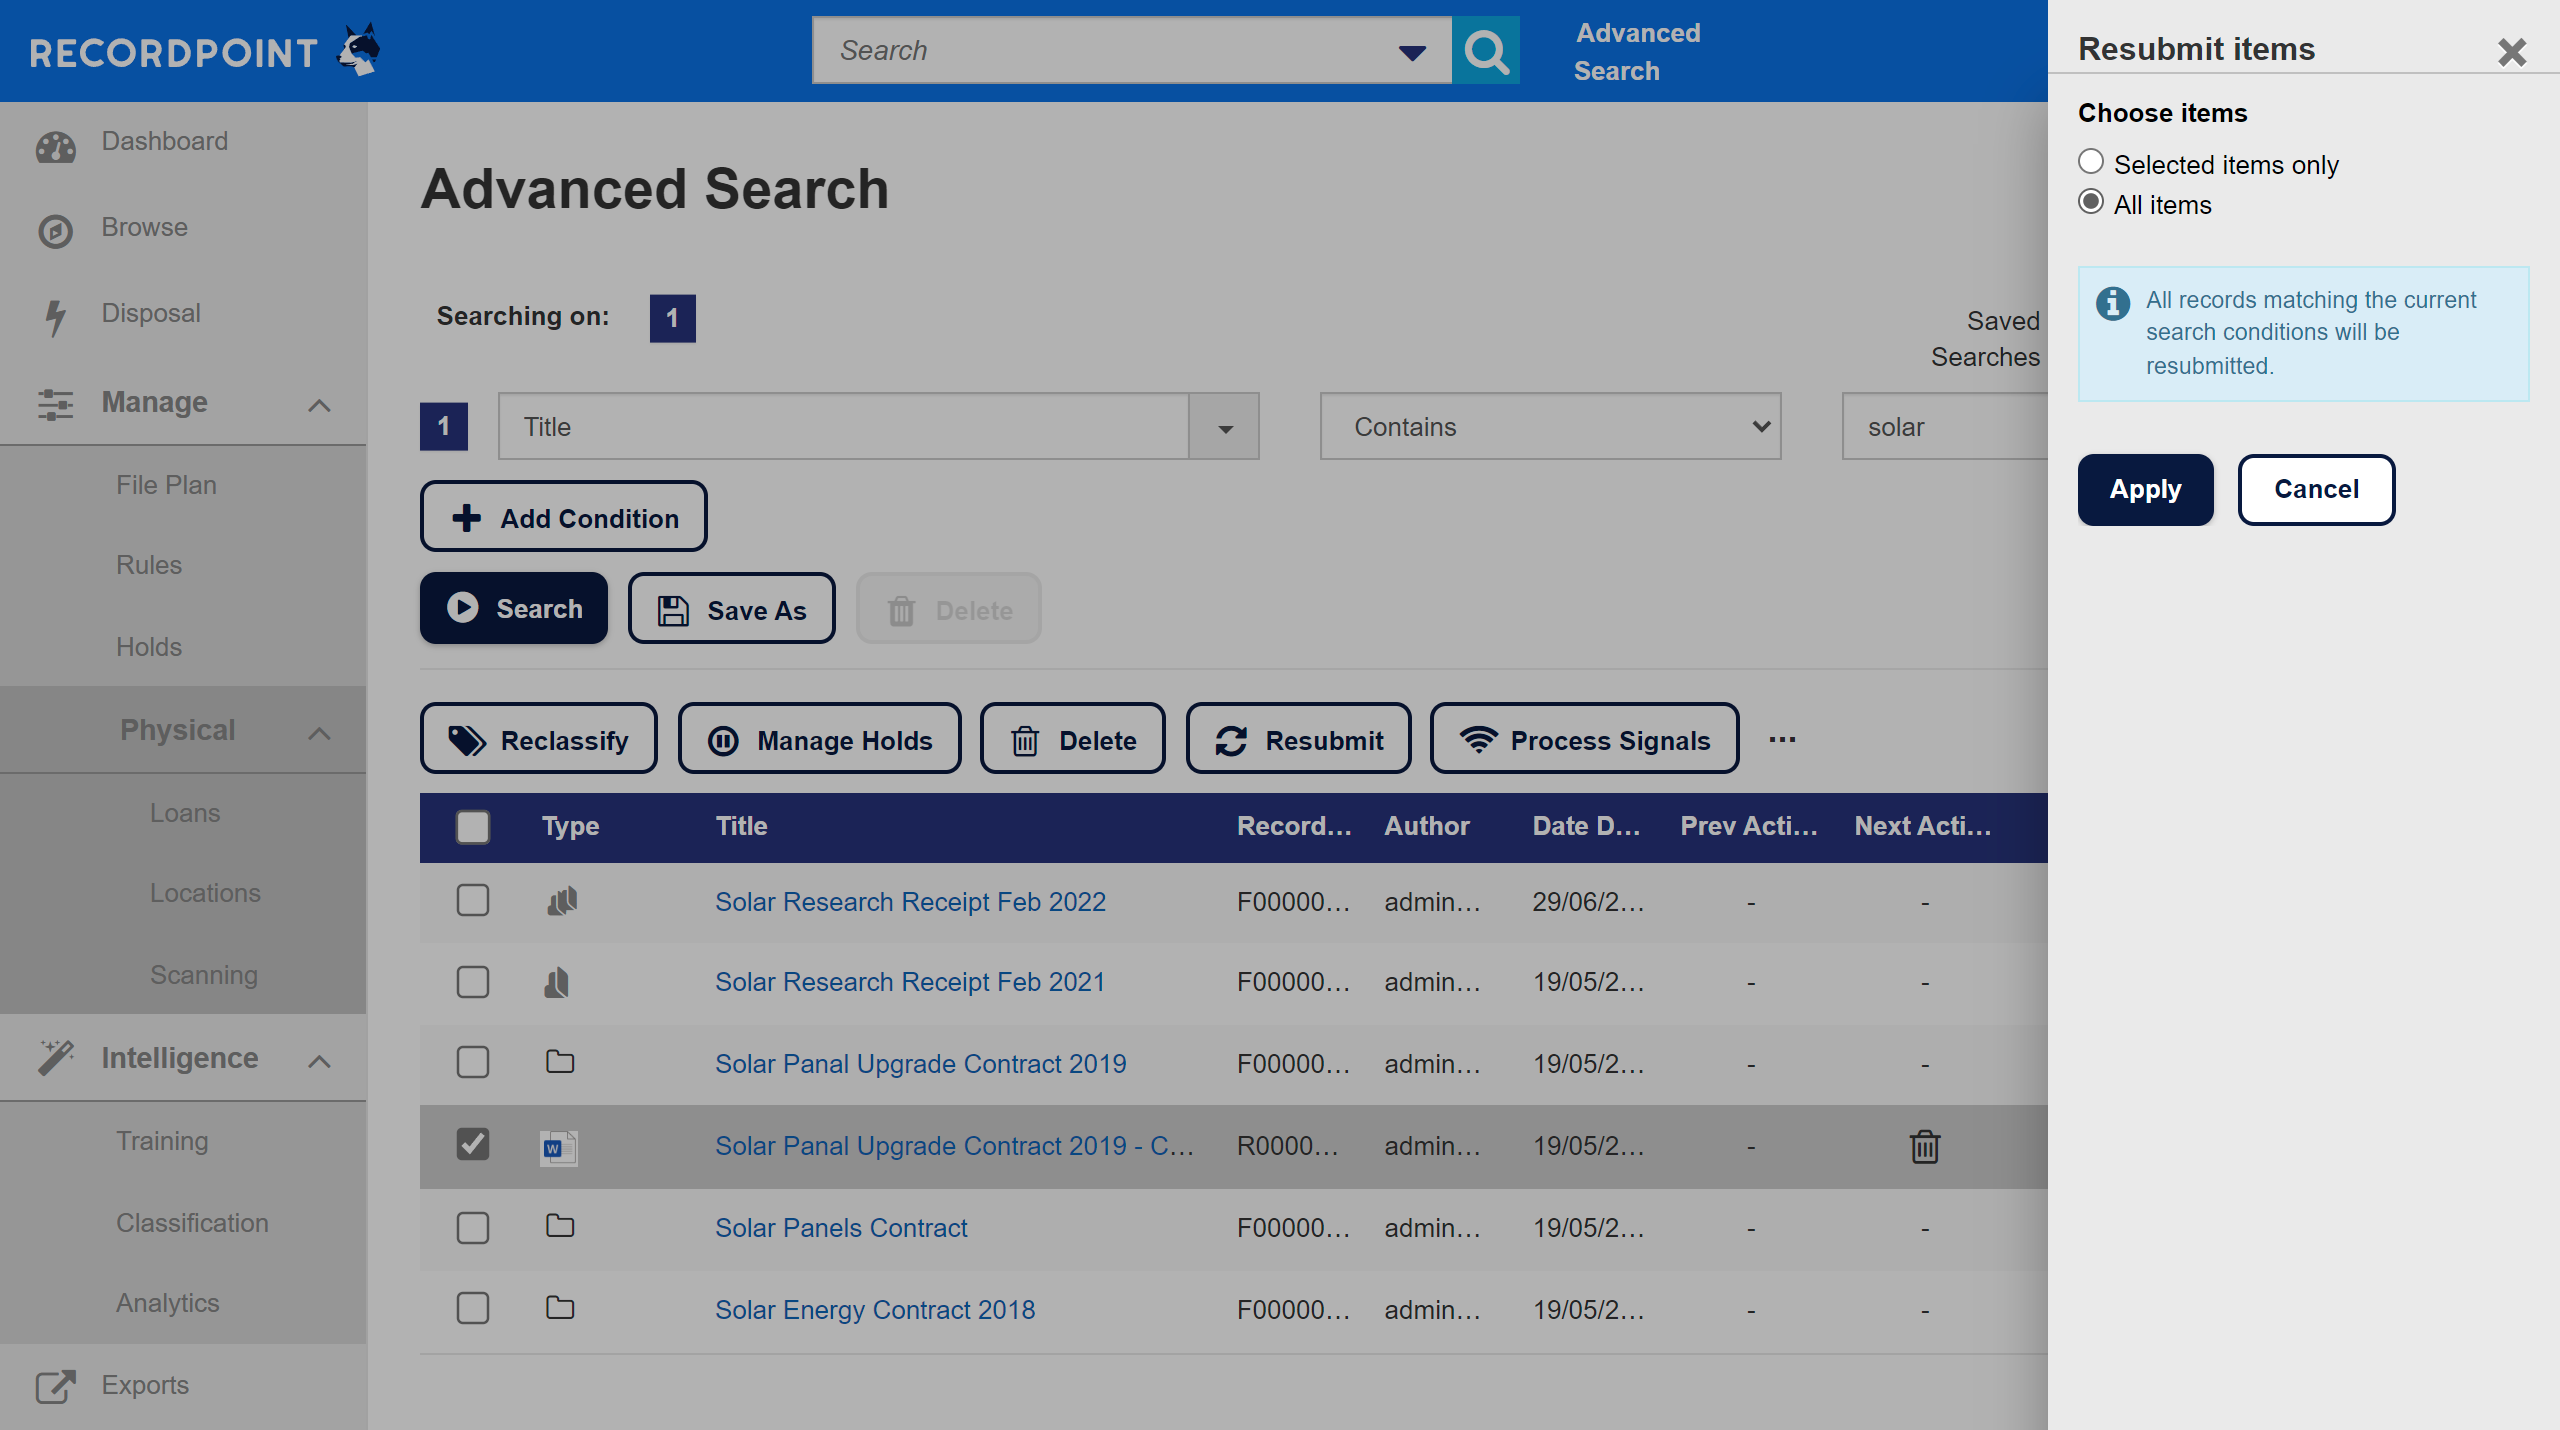2560x1430 pixels.
Task: Click Apply in Resubmit items panel
Action: tap(2145, 489)
